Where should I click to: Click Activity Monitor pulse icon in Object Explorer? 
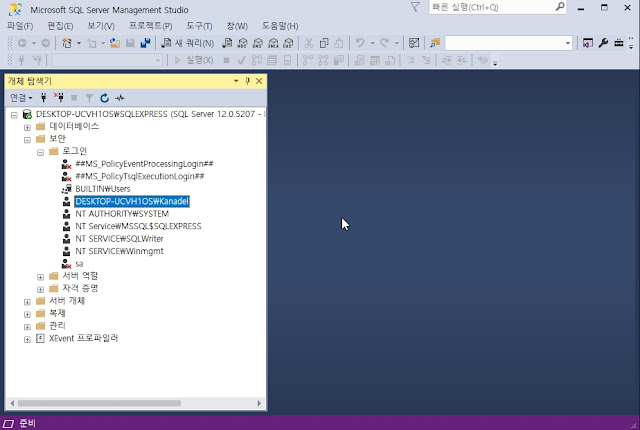click(120, 98)
